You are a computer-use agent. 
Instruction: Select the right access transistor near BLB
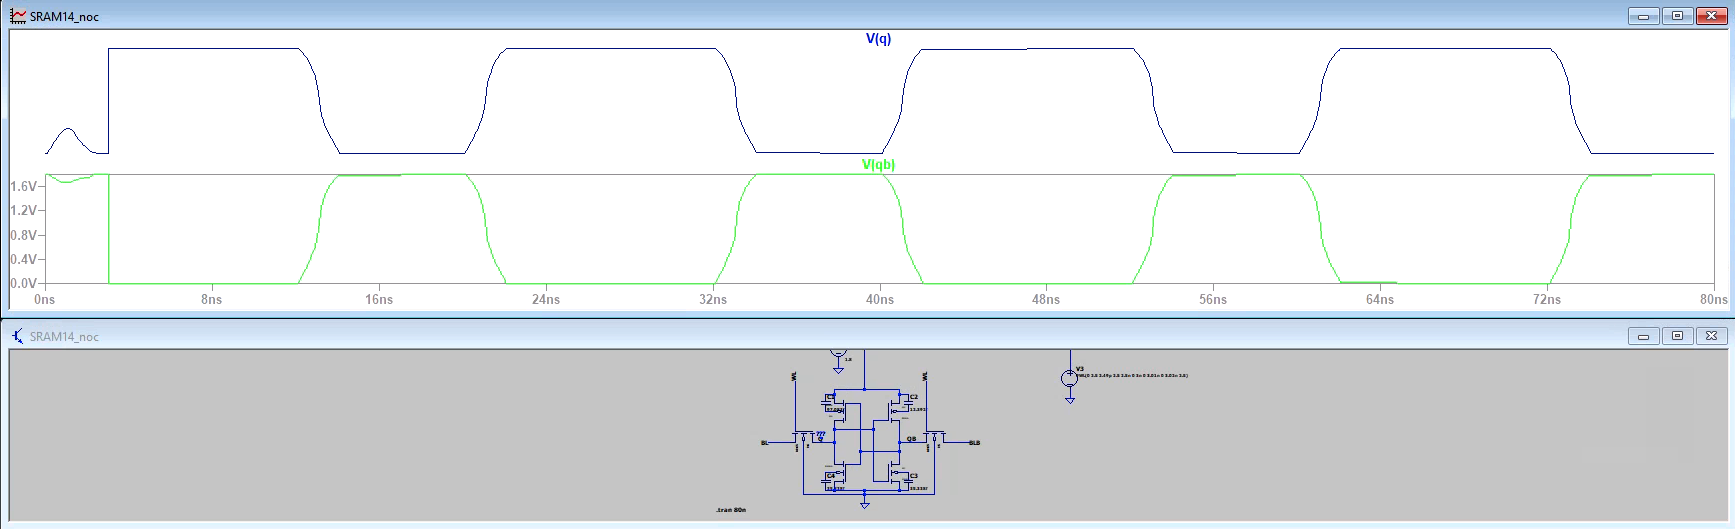point(934,437)
